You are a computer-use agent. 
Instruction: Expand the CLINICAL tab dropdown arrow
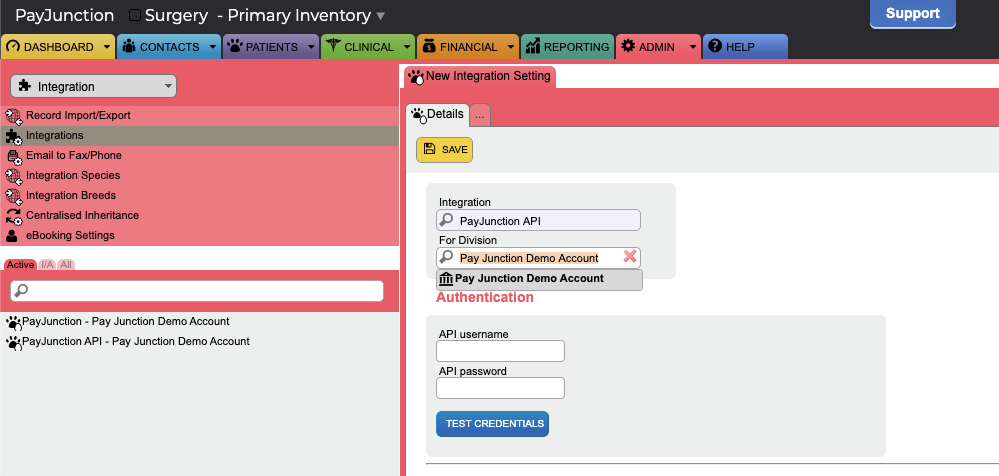pyautogui.click(x=407, y=47)
